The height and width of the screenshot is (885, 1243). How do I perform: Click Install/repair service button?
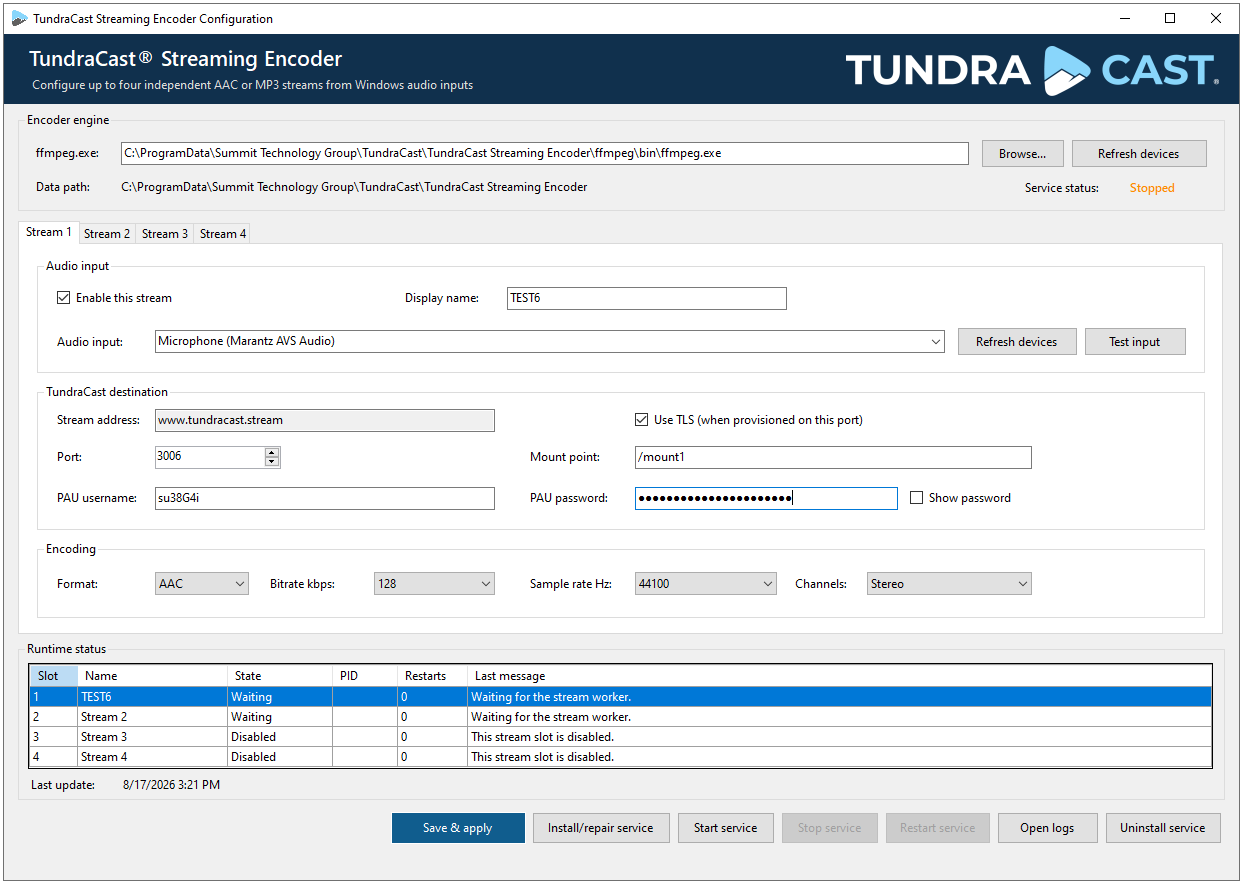(601, 828)
